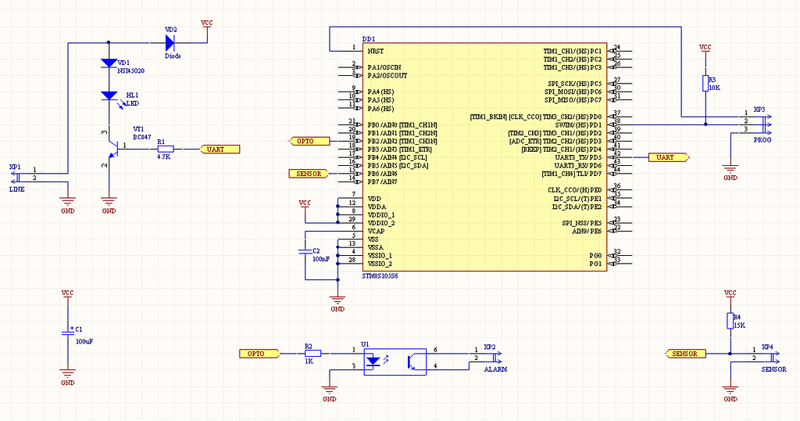Select capacitor C1 symbol
This screenshot has height=421, width=800.
click(68, 333)
